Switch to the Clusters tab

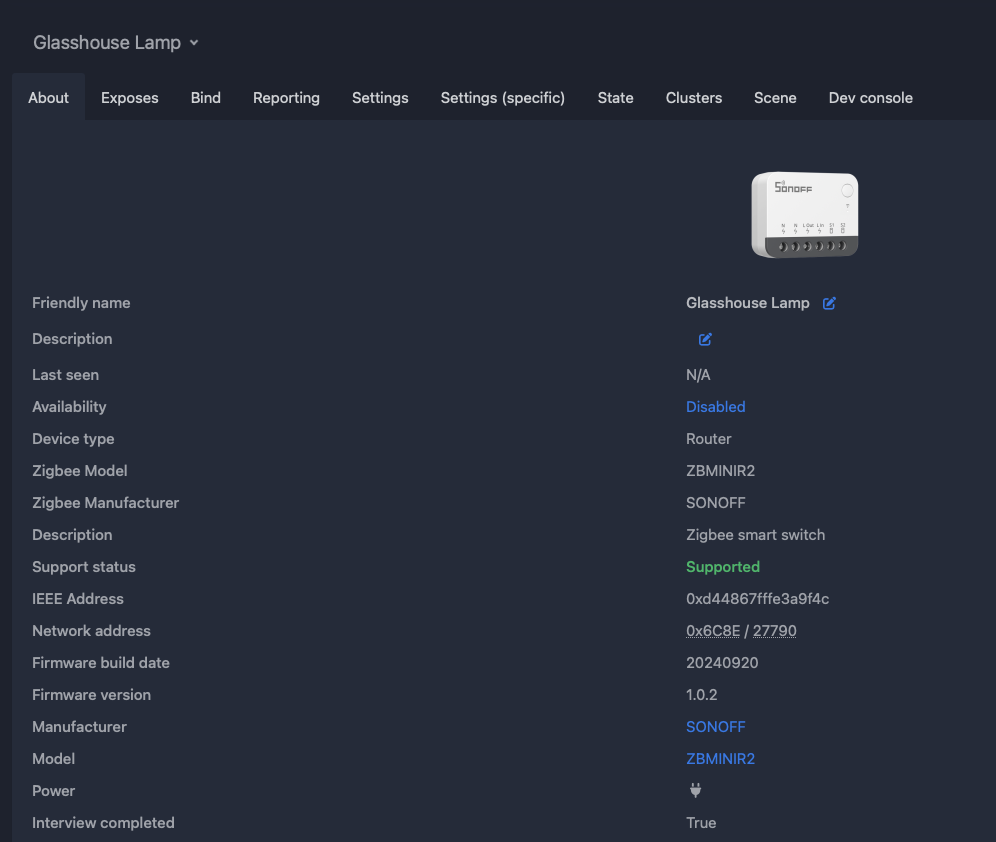point(694,98)
